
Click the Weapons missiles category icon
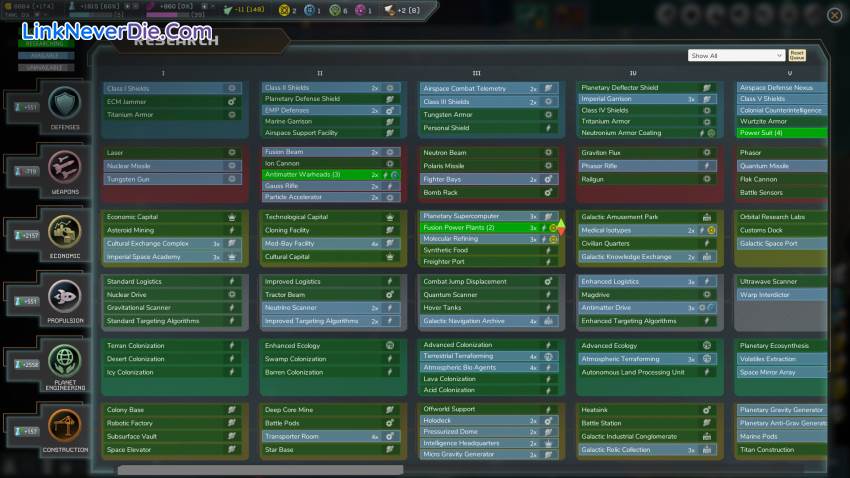(x=65, y=165)
